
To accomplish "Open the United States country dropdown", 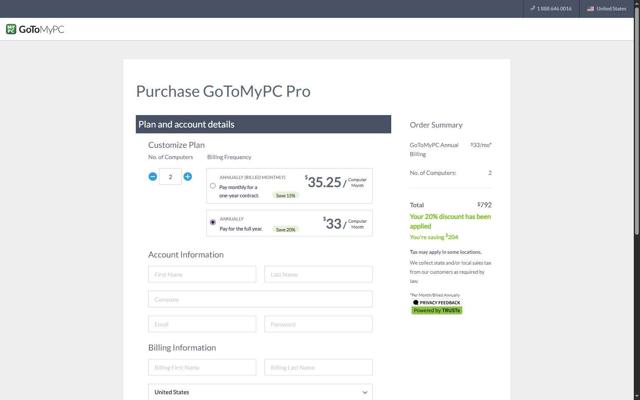I will [x=260, y=392].
